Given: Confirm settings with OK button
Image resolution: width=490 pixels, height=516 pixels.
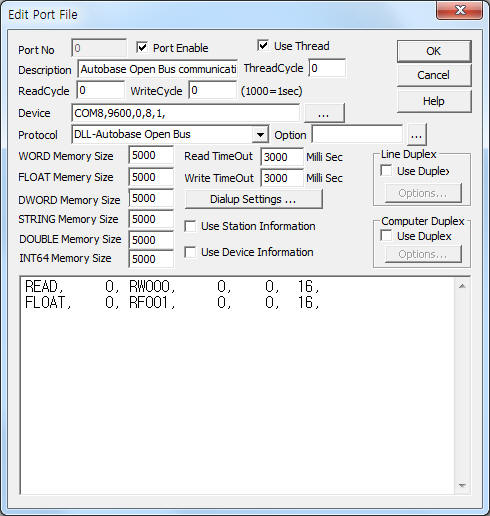Looking at the screenshot, I should [x=434, y=51].
